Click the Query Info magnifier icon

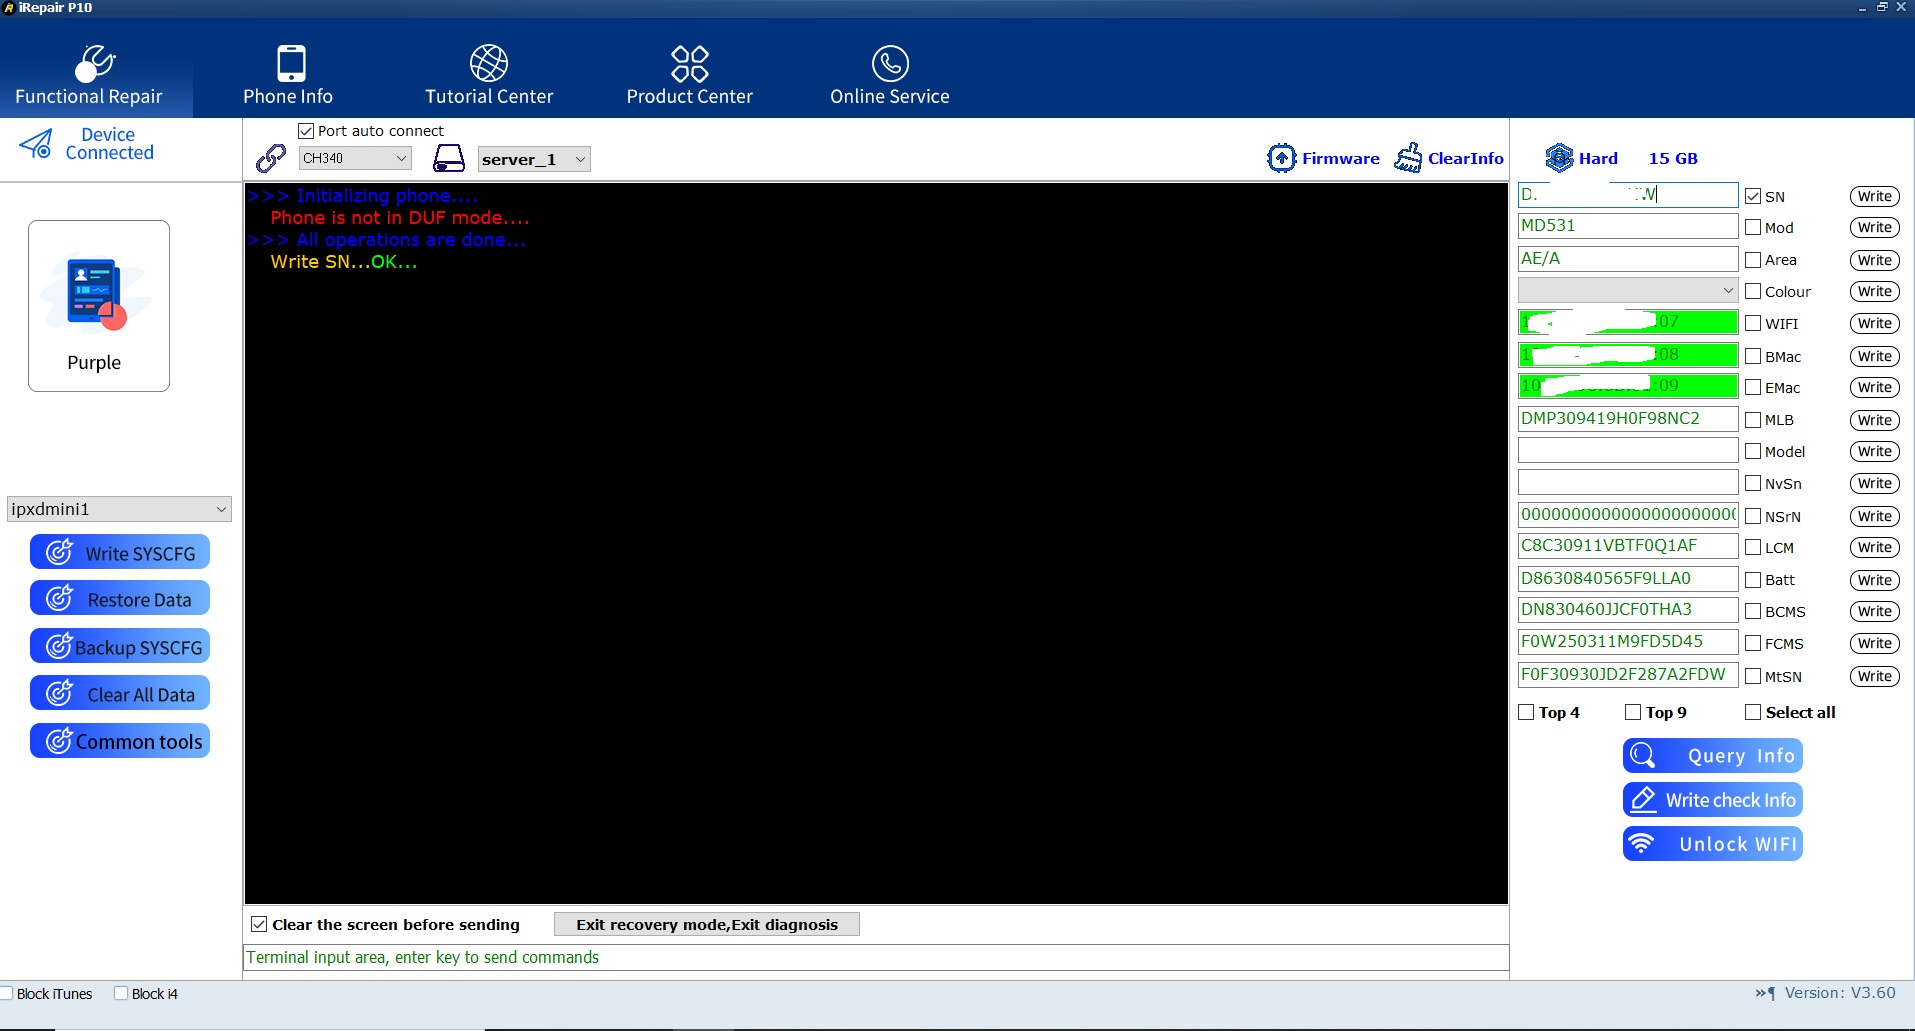click(x=1642, y=755)
